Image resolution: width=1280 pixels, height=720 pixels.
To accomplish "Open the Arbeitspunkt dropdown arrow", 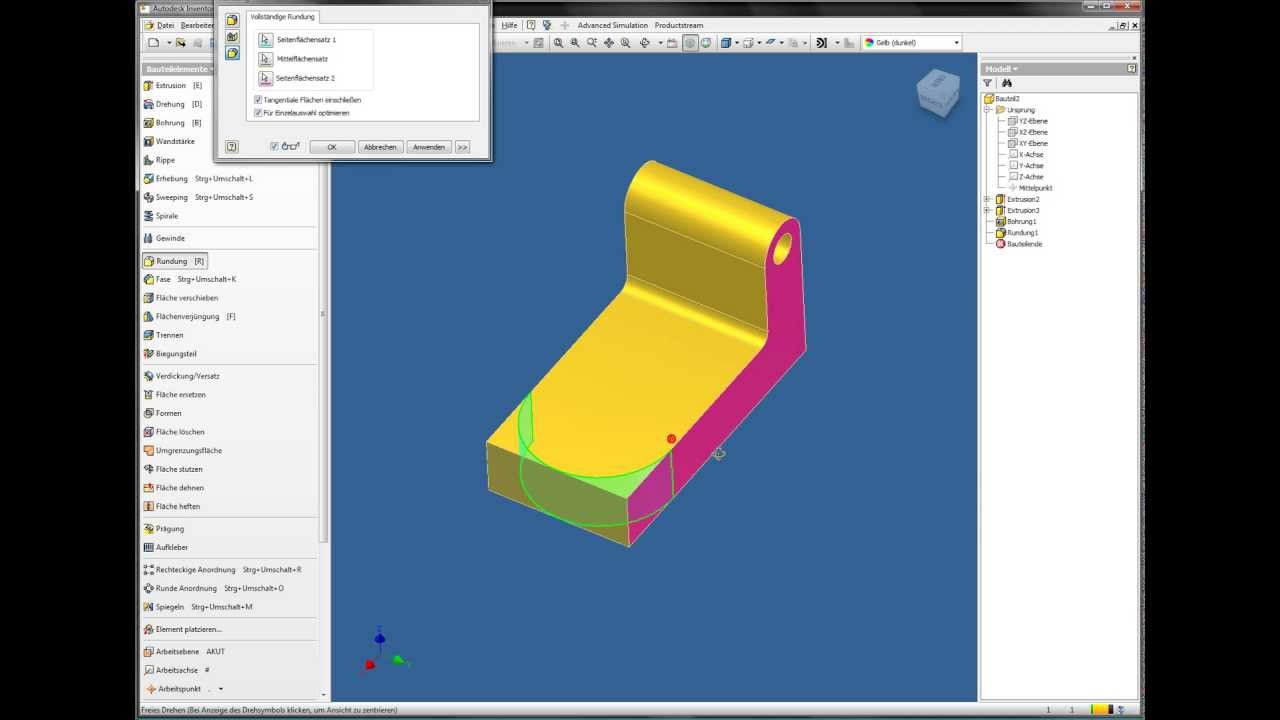I will pos(221,689).
